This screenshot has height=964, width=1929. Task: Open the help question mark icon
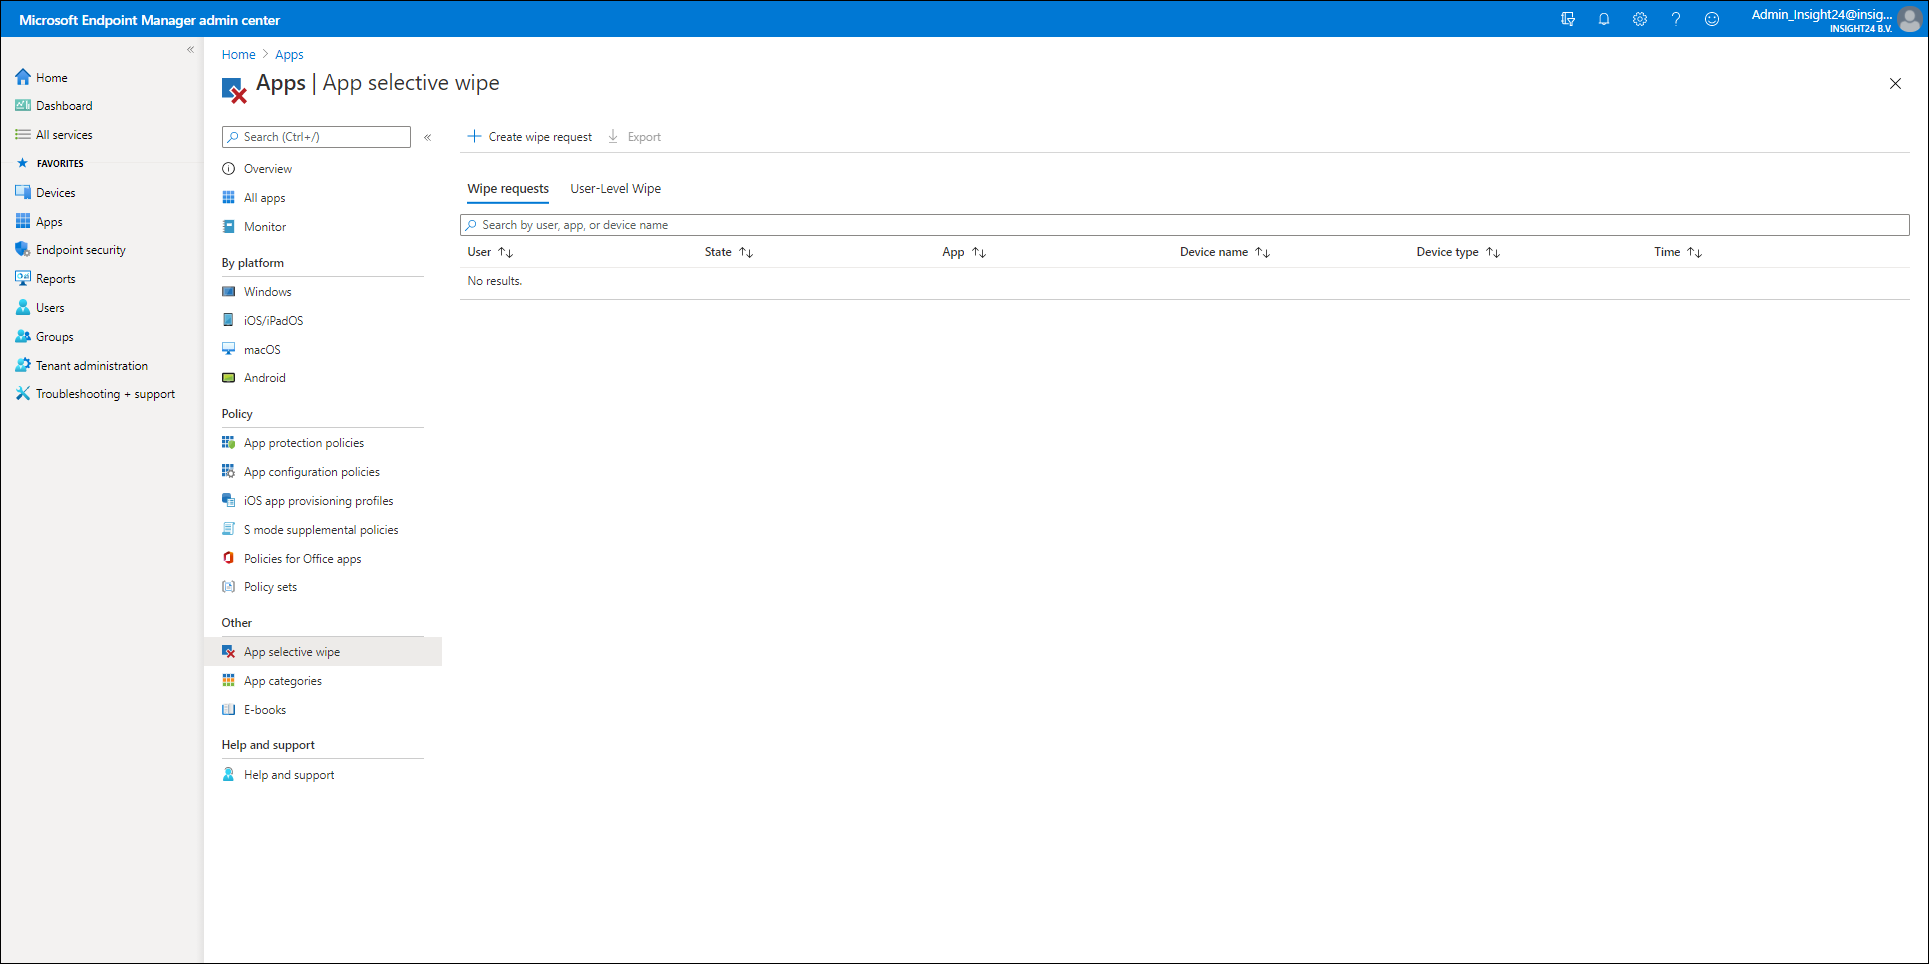coord(1676,19)
